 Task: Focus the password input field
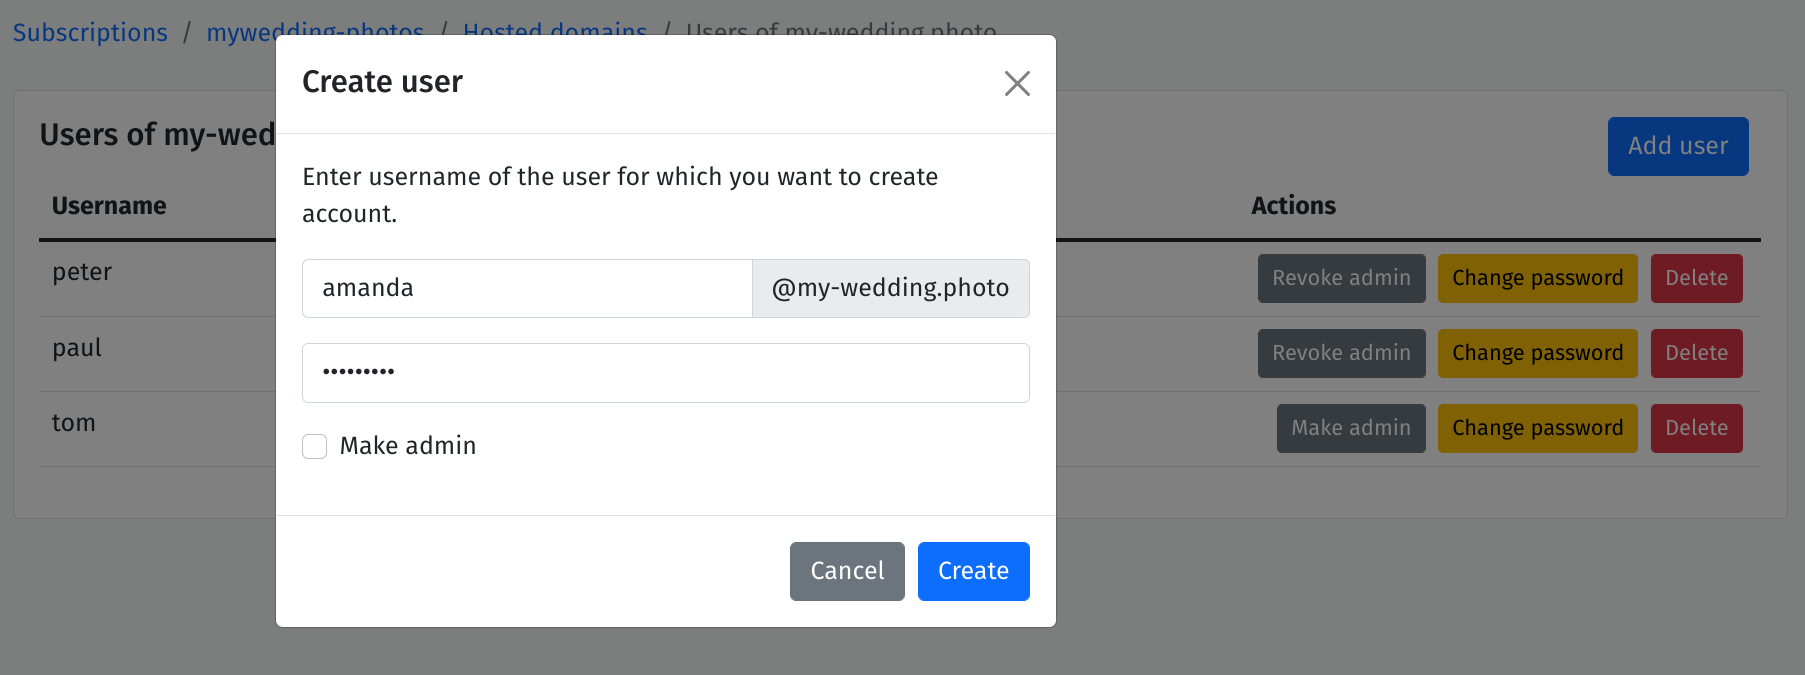(x=666, y=372)
